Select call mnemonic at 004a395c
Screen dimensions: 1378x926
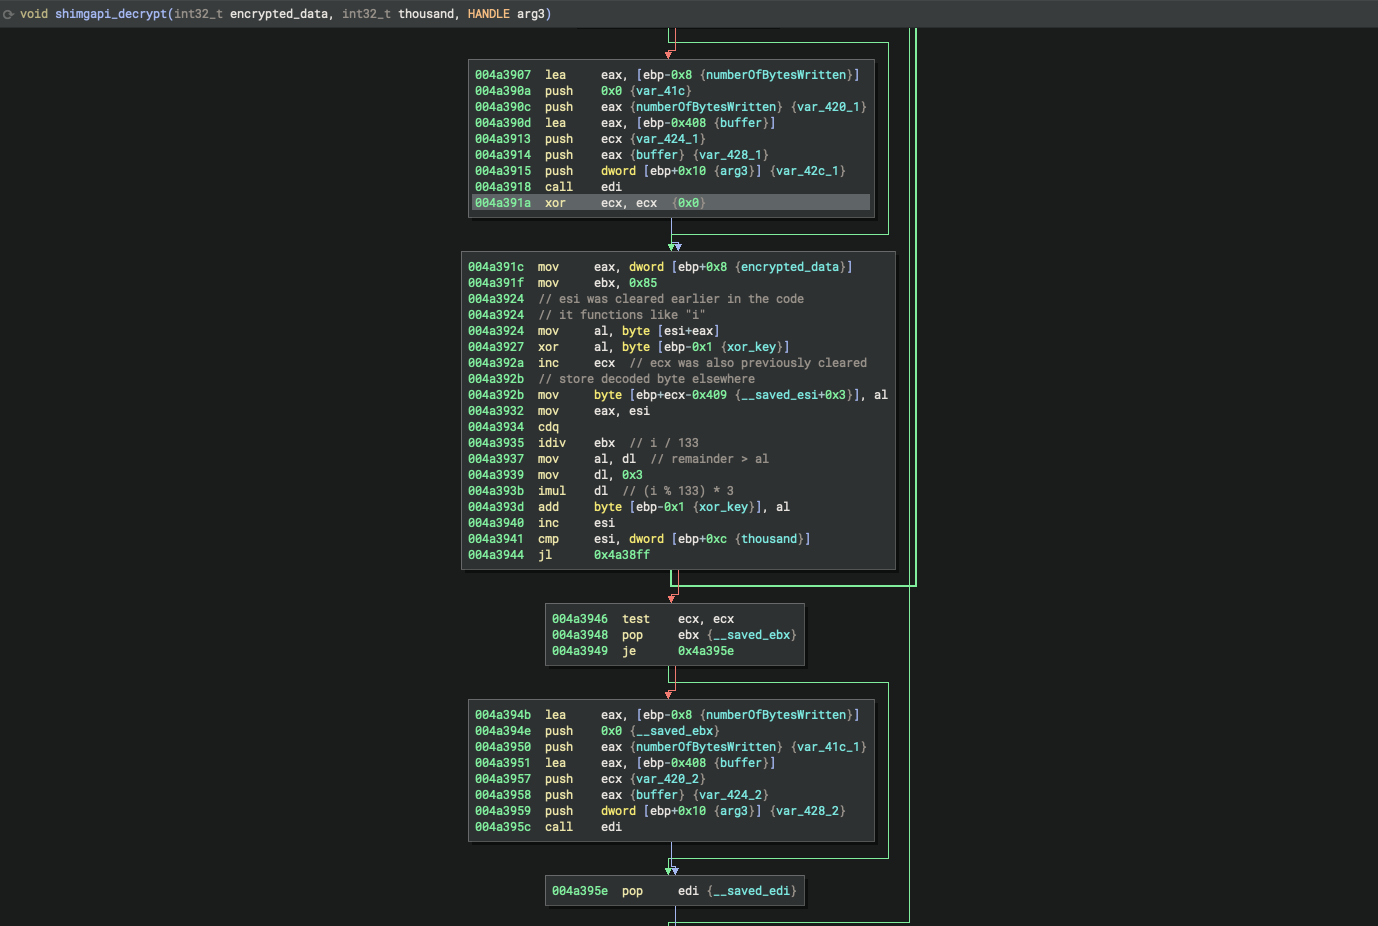[x=559, y=827]
